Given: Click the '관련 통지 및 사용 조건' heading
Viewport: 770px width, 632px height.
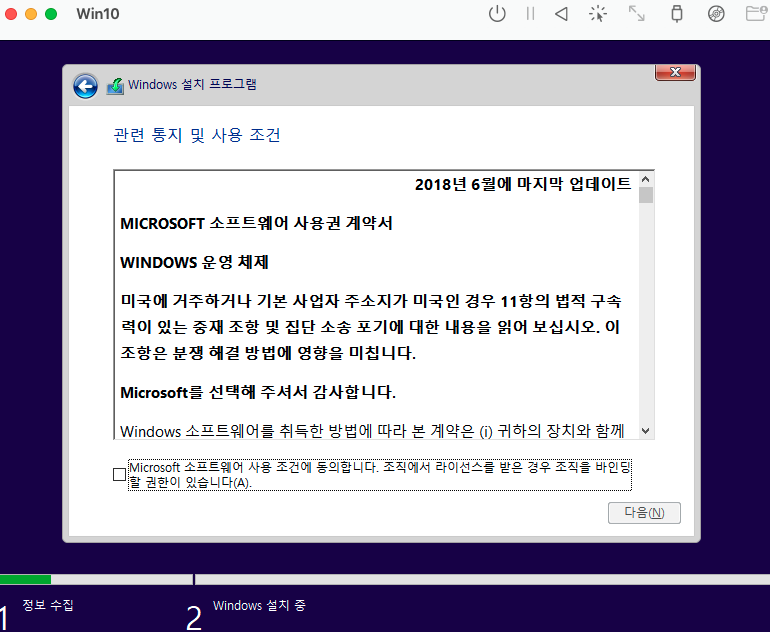Looking at the screenshot, I should tap(197, 135).
